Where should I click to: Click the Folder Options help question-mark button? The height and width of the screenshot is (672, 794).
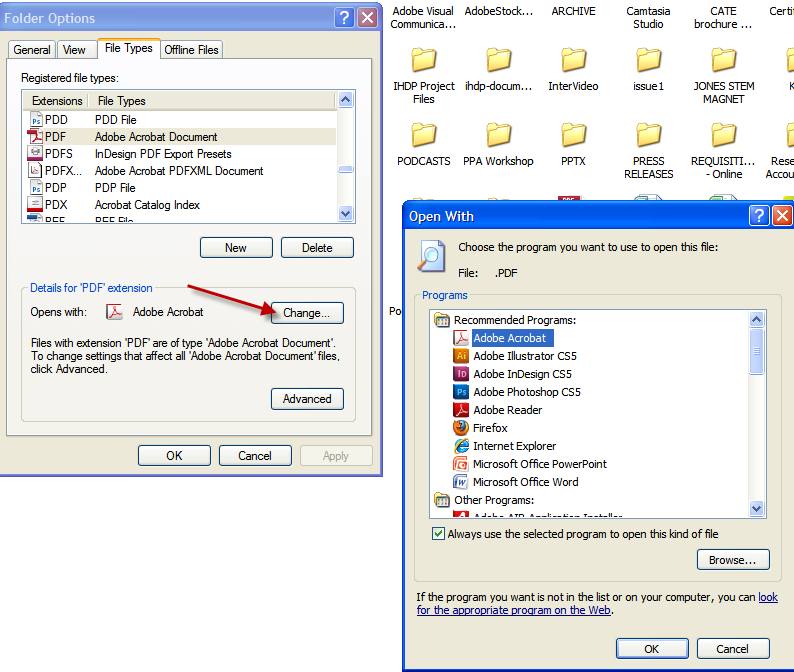point(344,18)
